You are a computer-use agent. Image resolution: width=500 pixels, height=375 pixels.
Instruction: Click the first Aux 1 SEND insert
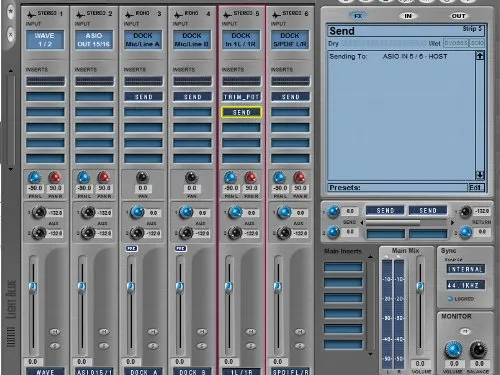[x=385, y=210]
